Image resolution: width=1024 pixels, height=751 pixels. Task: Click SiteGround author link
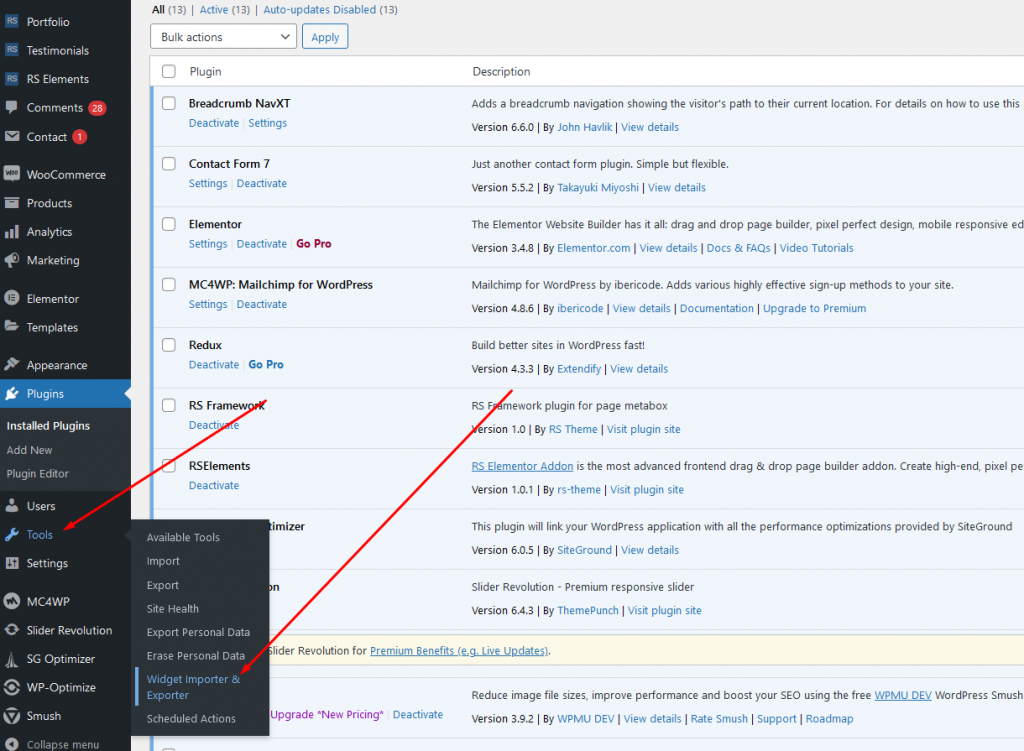click(x=584, y=551)
